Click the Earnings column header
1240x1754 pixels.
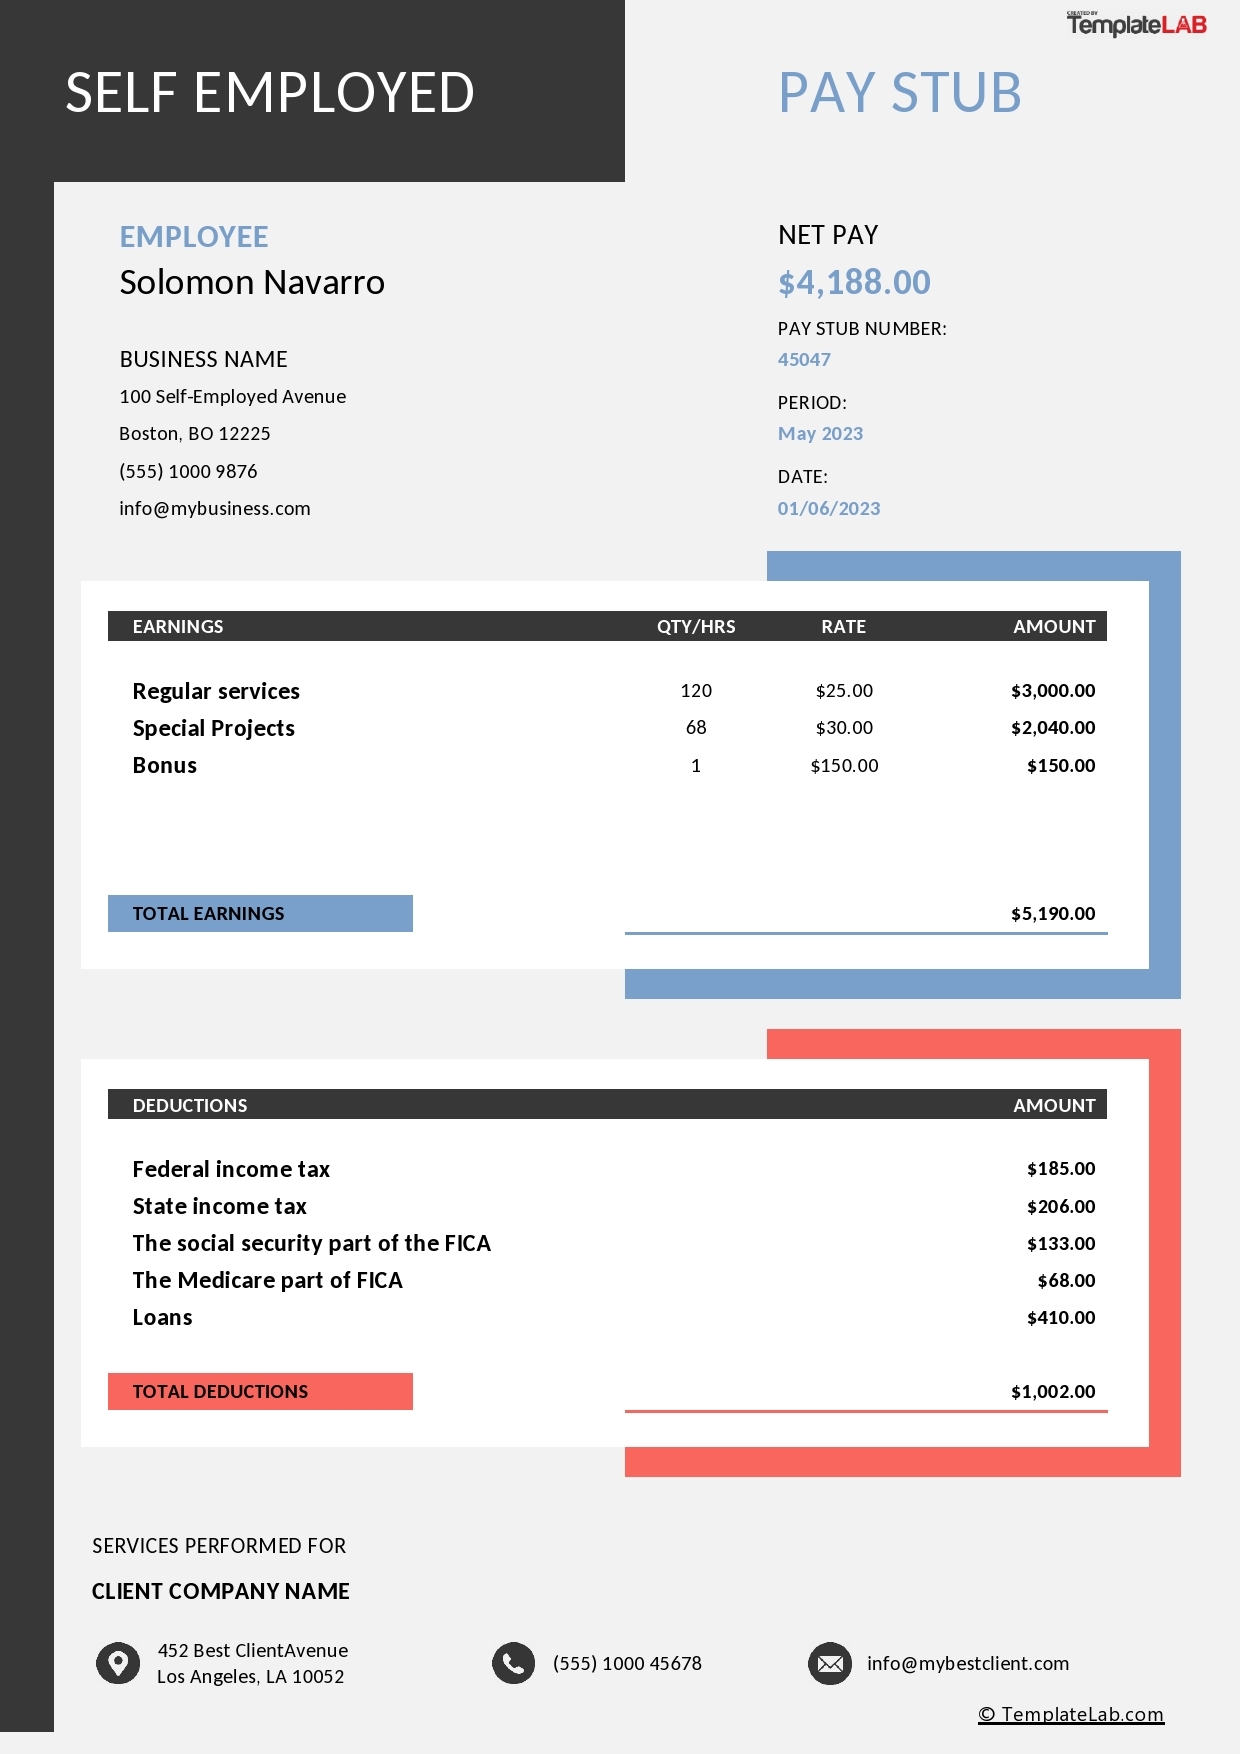pos(178,626)
